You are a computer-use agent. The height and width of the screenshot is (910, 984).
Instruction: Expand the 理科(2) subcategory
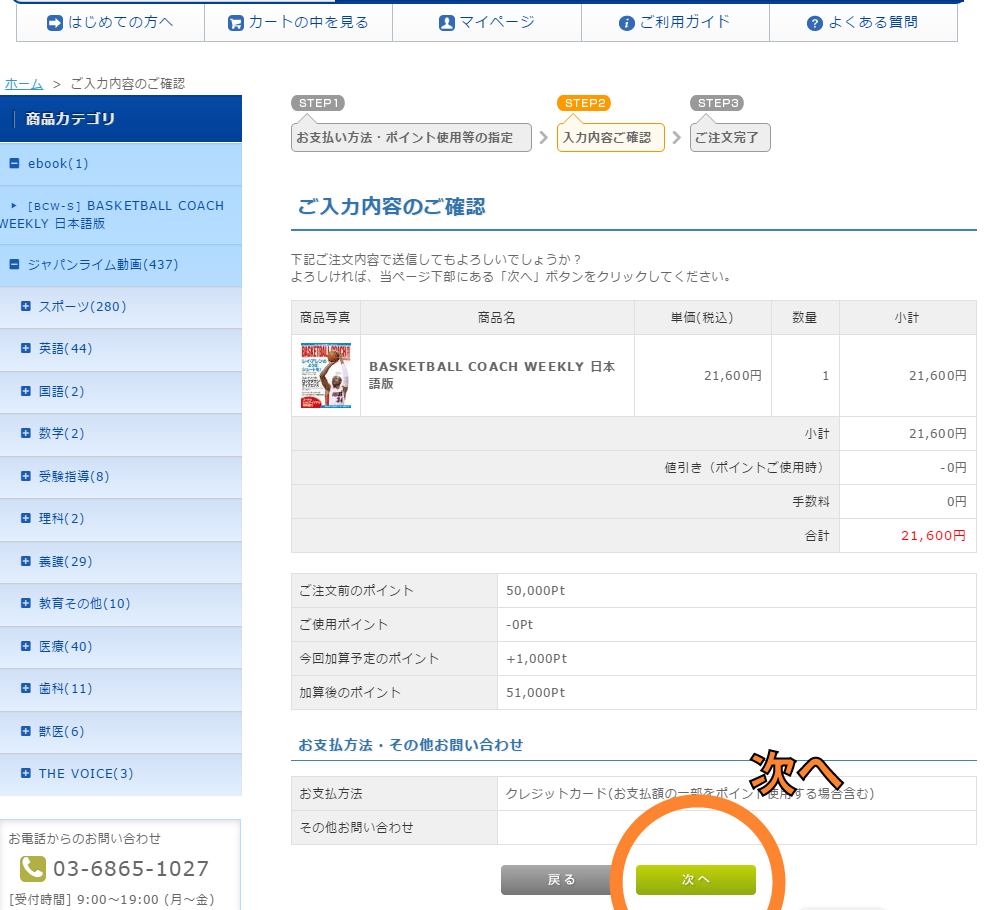(26, 518)
